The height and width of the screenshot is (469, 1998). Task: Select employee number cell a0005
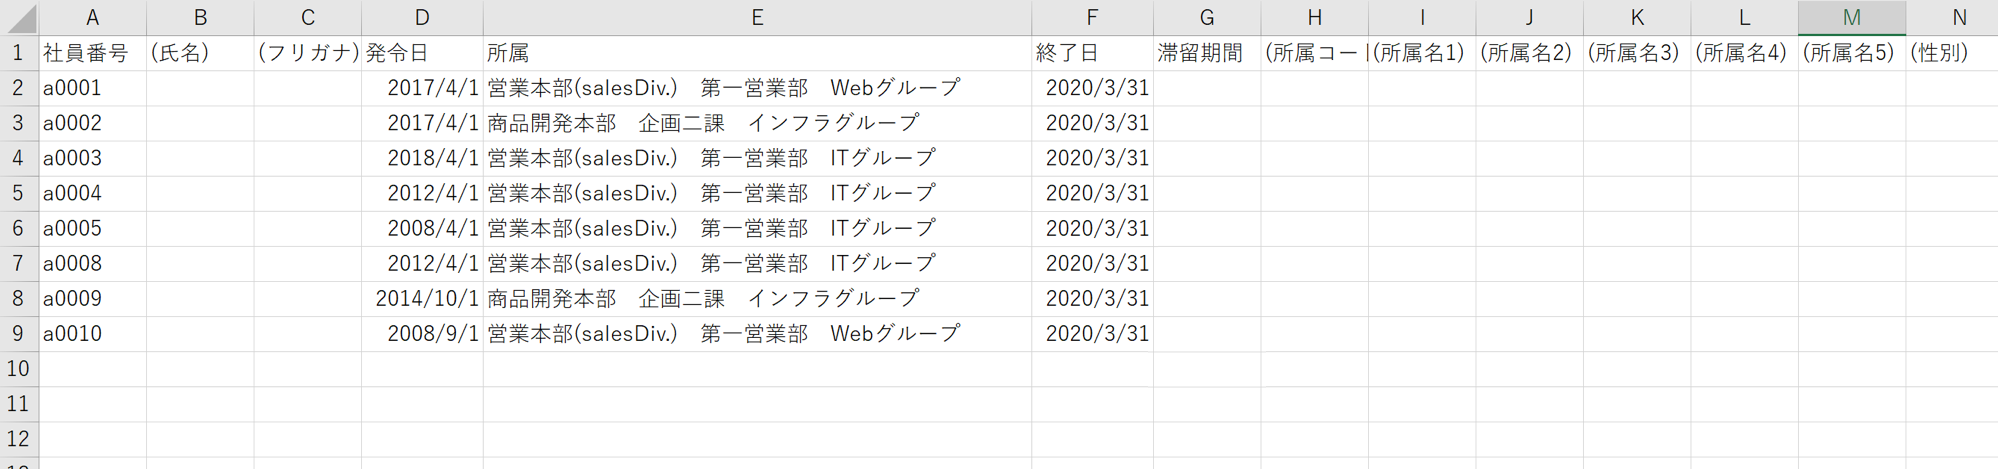coord(92,228)
